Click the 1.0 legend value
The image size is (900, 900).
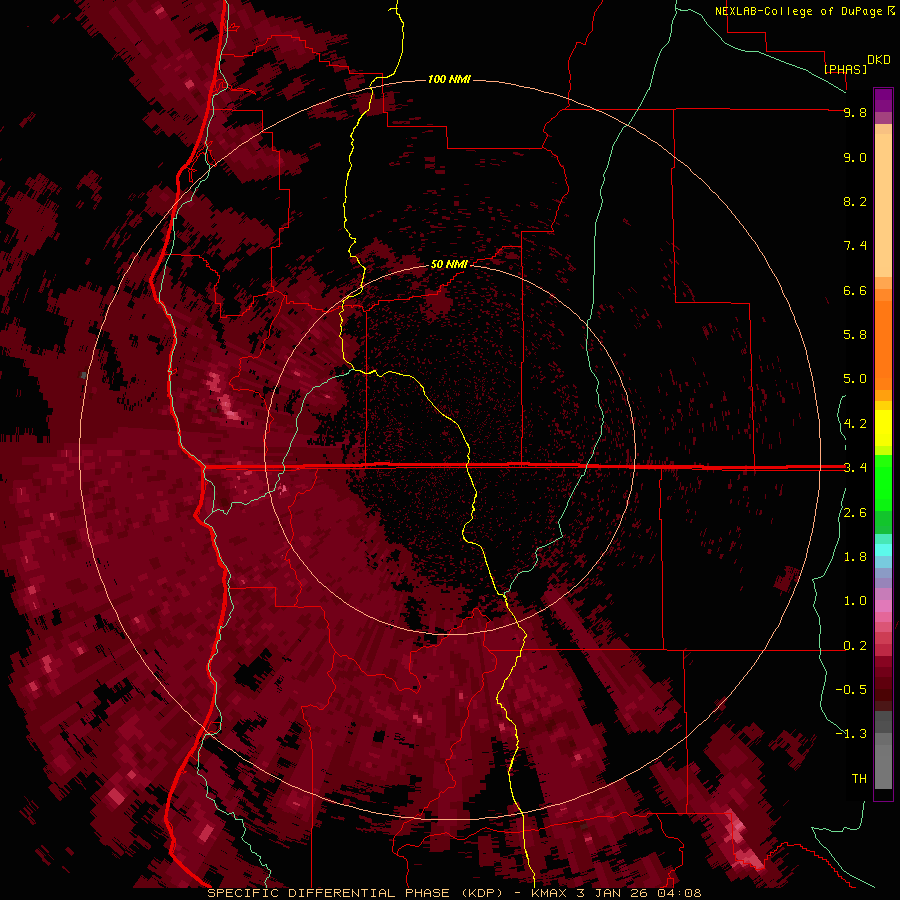(855, 601)
